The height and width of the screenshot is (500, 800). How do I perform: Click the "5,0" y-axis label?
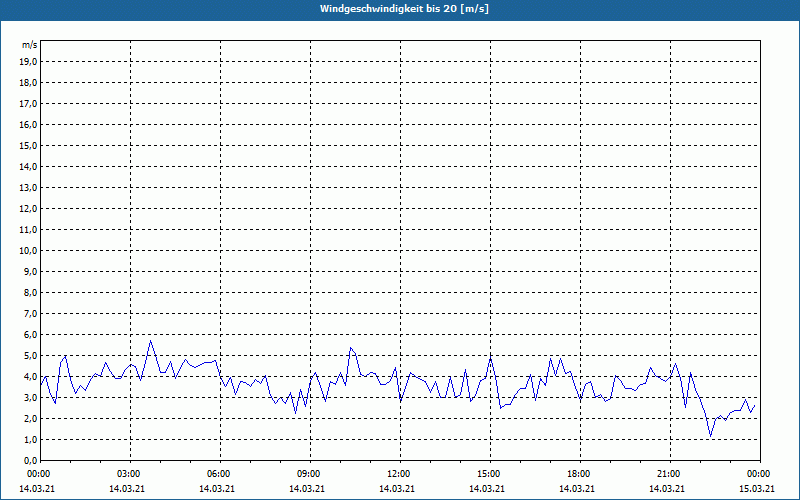[x=30, y=356]
